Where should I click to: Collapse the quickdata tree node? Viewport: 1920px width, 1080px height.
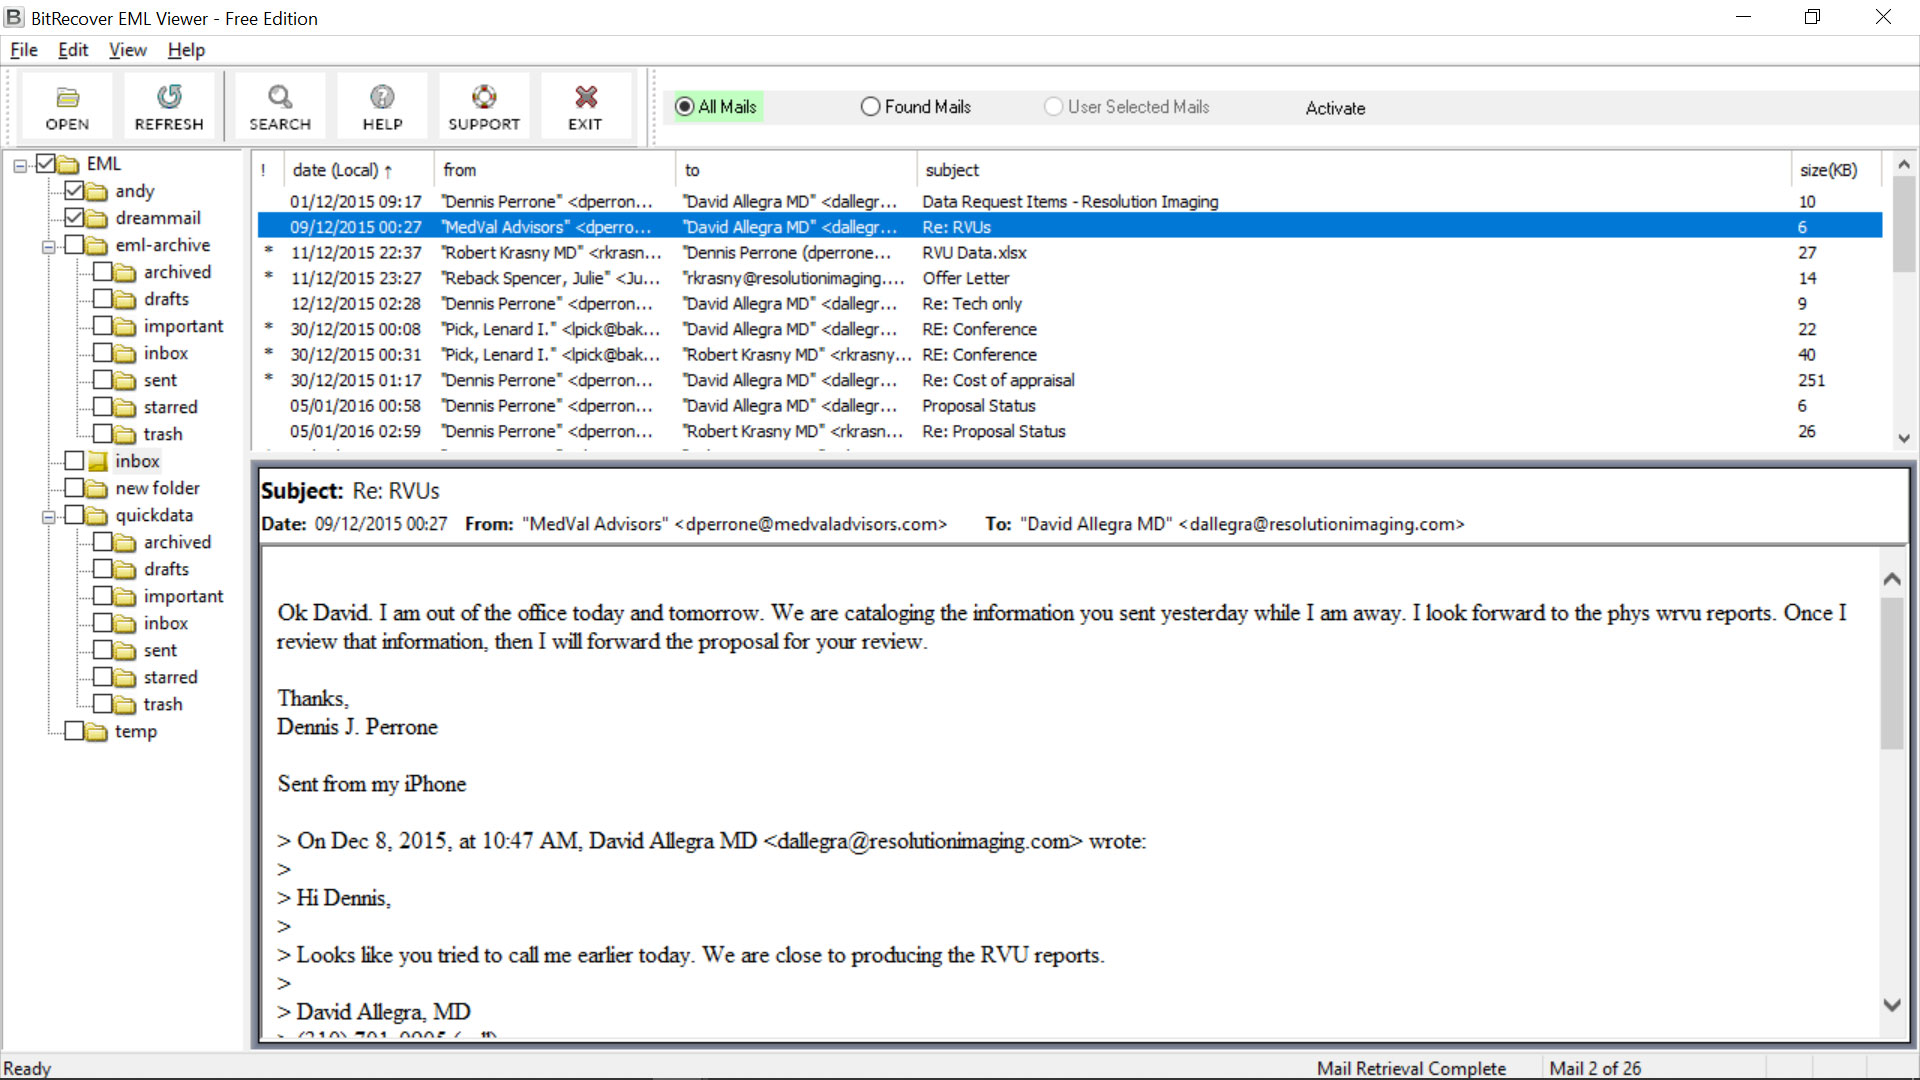pyautogui.click(x=48, y=515)
